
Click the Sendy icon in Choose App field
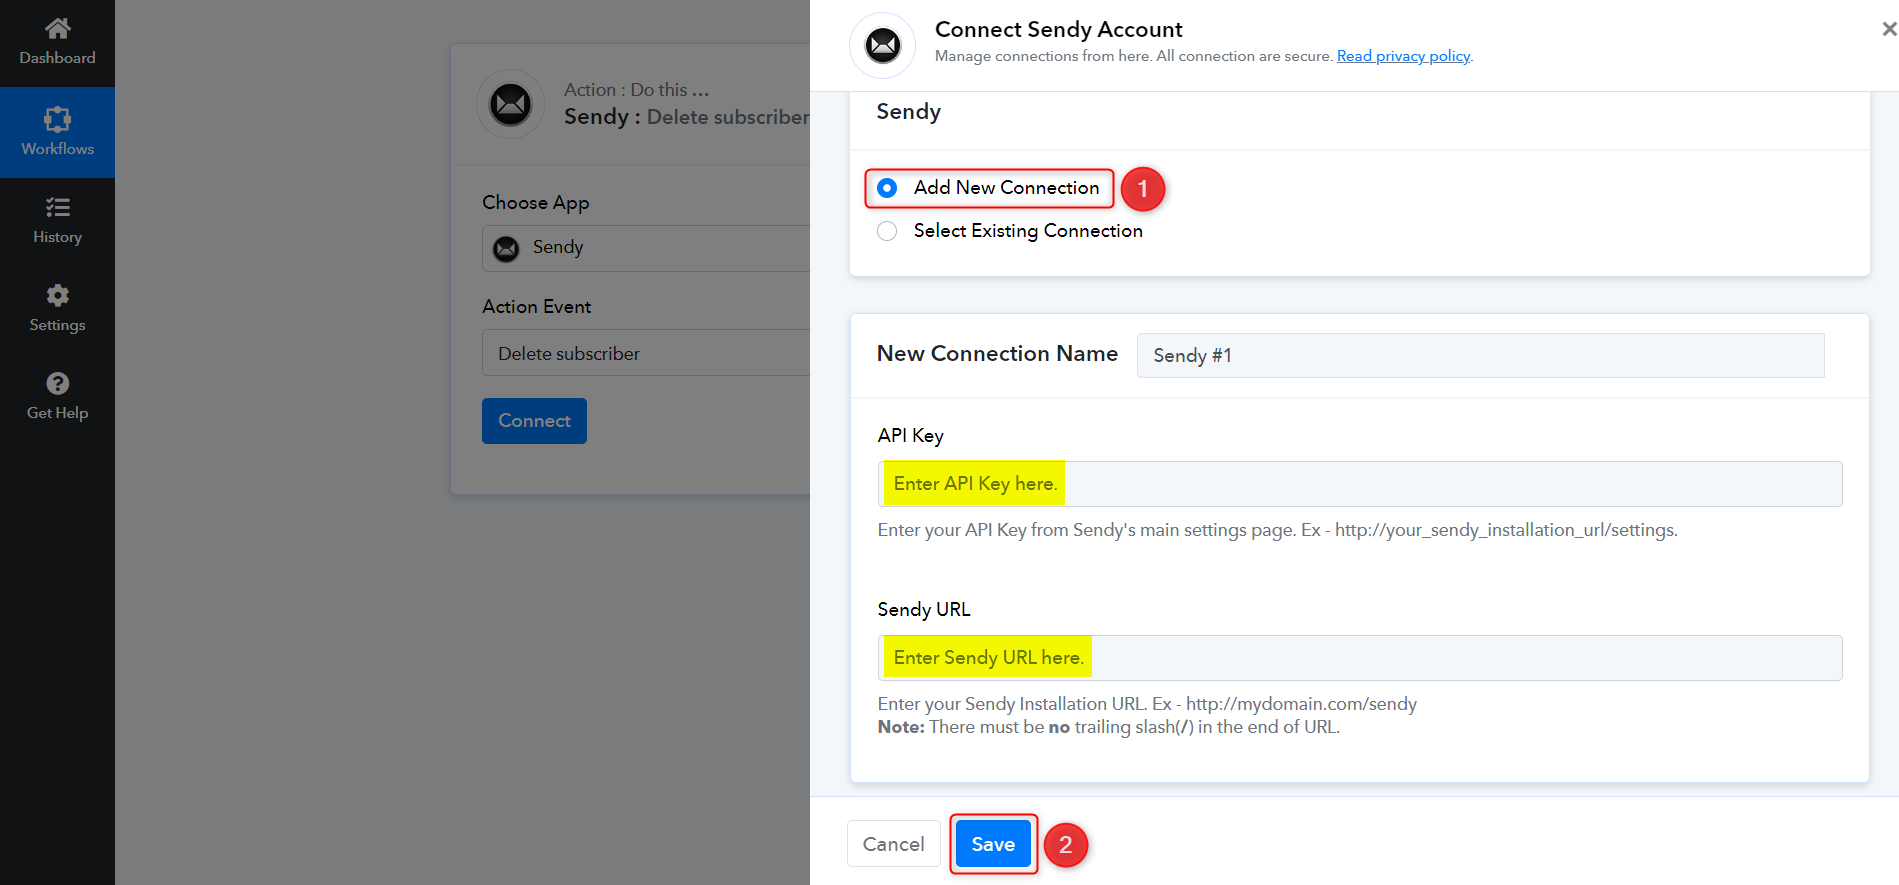click(x=507, y=248)
